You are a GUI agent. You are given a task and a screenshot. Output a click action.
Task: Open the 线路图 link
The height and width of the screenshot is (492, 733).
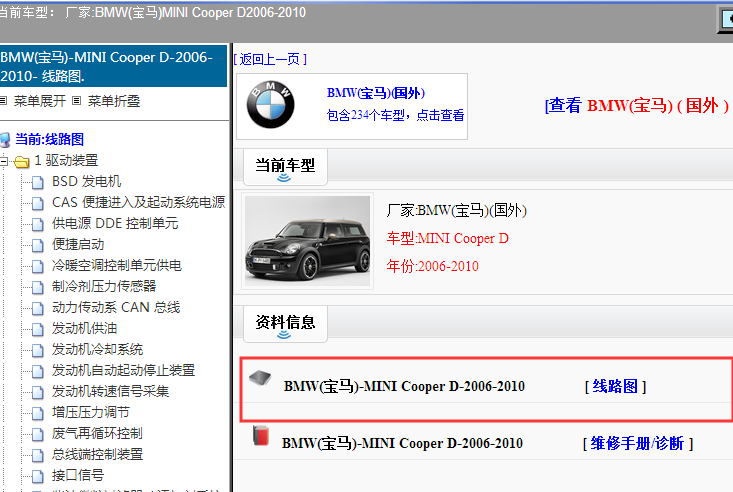click(615, 386)
